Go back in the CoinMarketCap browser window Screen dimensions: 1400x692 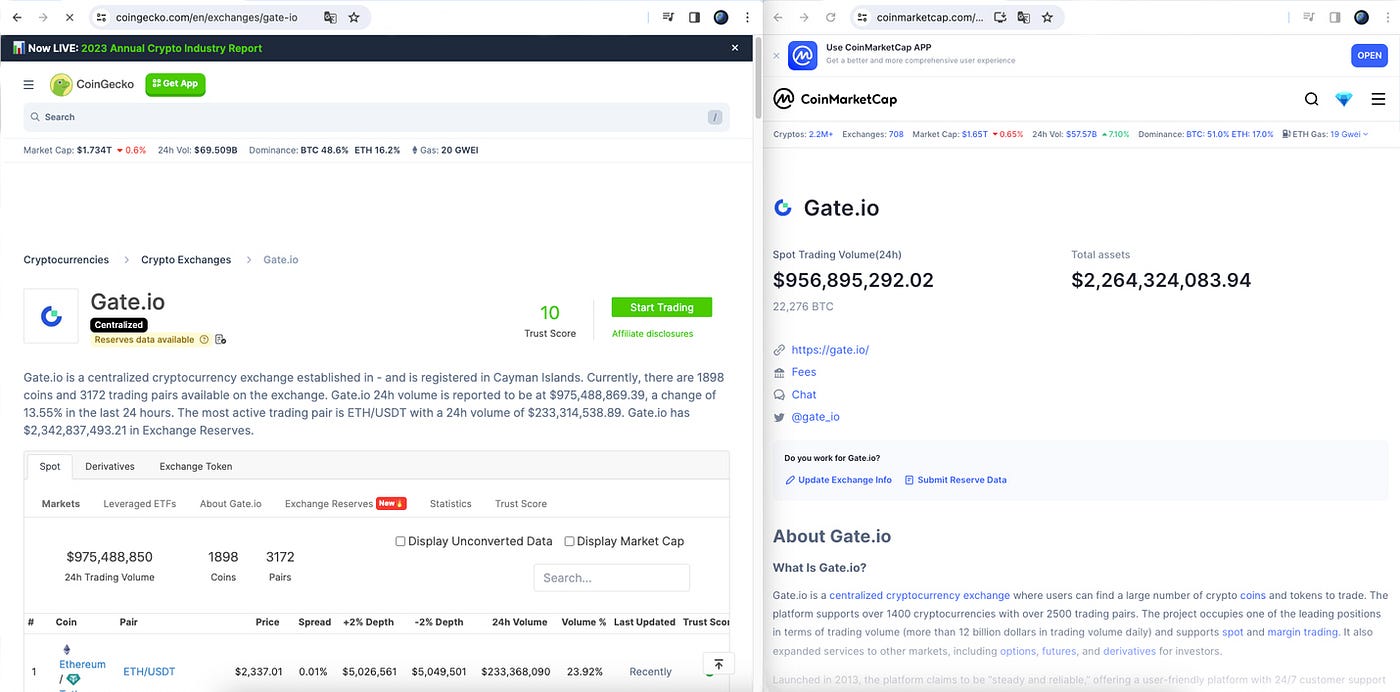779,17
